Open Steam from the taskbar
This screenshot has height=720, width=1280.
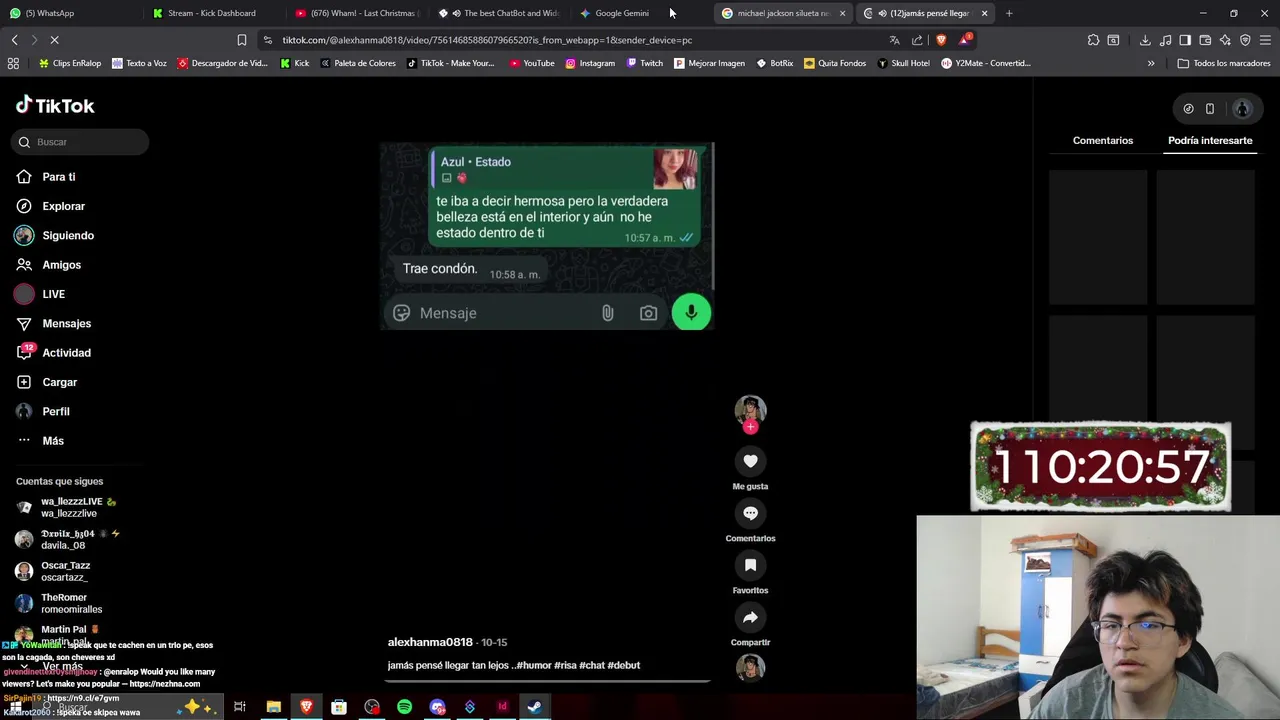[535, 707]
